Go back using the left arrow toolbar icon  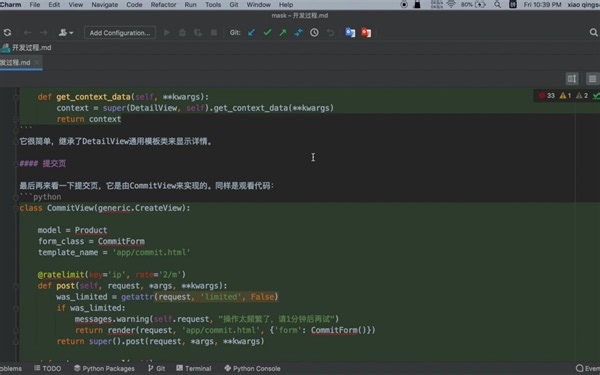[x=28, y=33]
